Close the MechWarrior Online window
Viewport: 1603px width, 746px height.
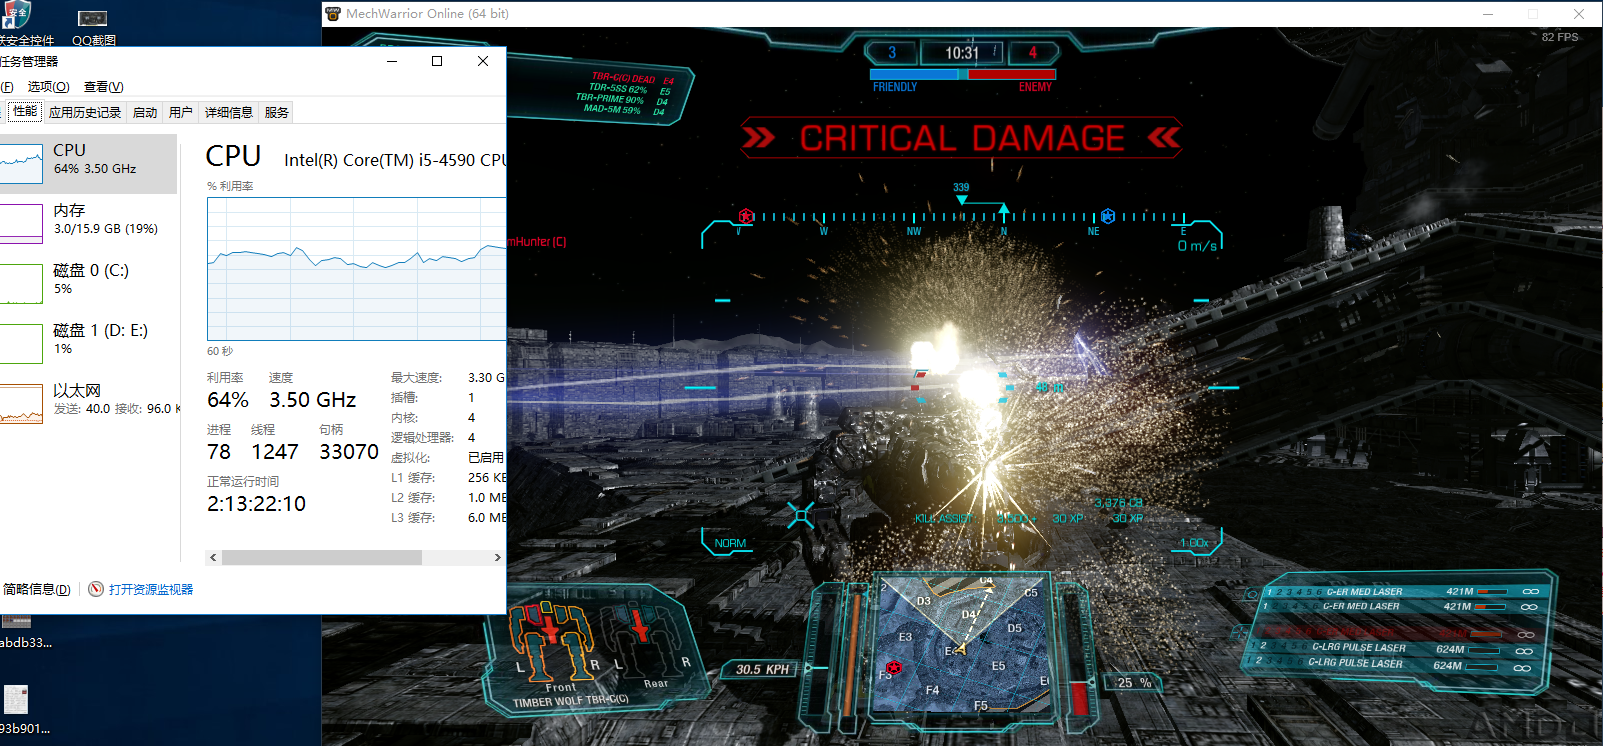pos(1579,14)
